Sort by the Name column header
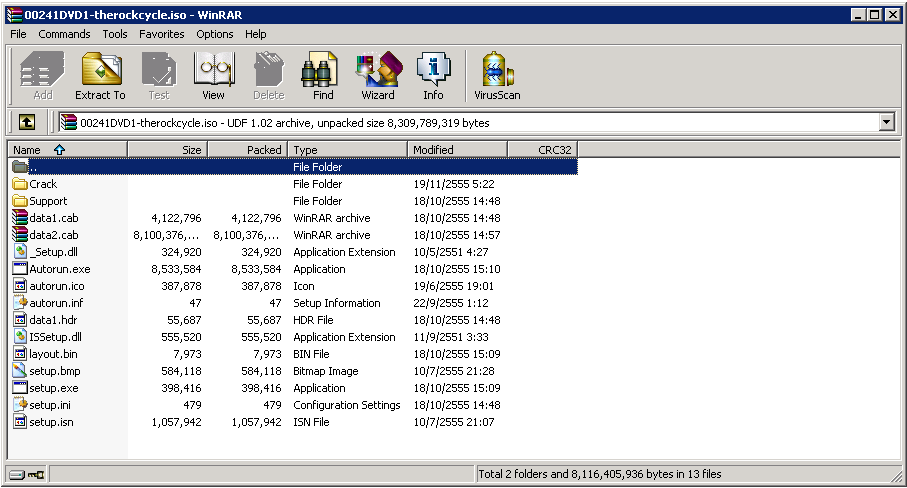 point(68,150)
